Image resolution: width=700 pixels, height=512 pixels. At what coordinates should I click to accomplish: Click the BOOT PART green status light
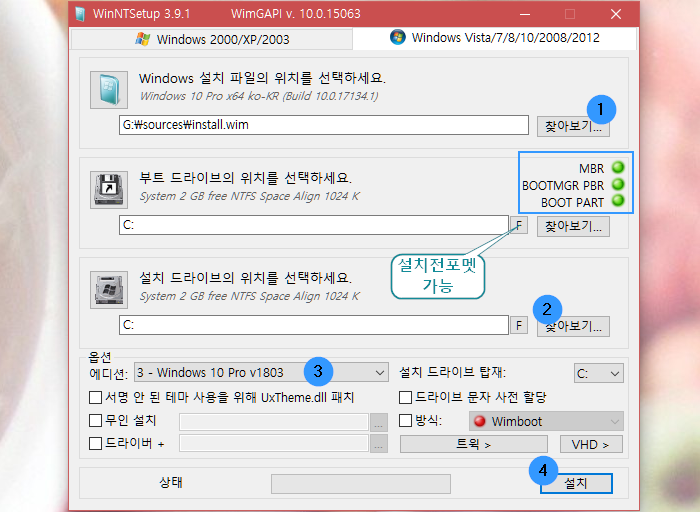[x=618, y=200]
